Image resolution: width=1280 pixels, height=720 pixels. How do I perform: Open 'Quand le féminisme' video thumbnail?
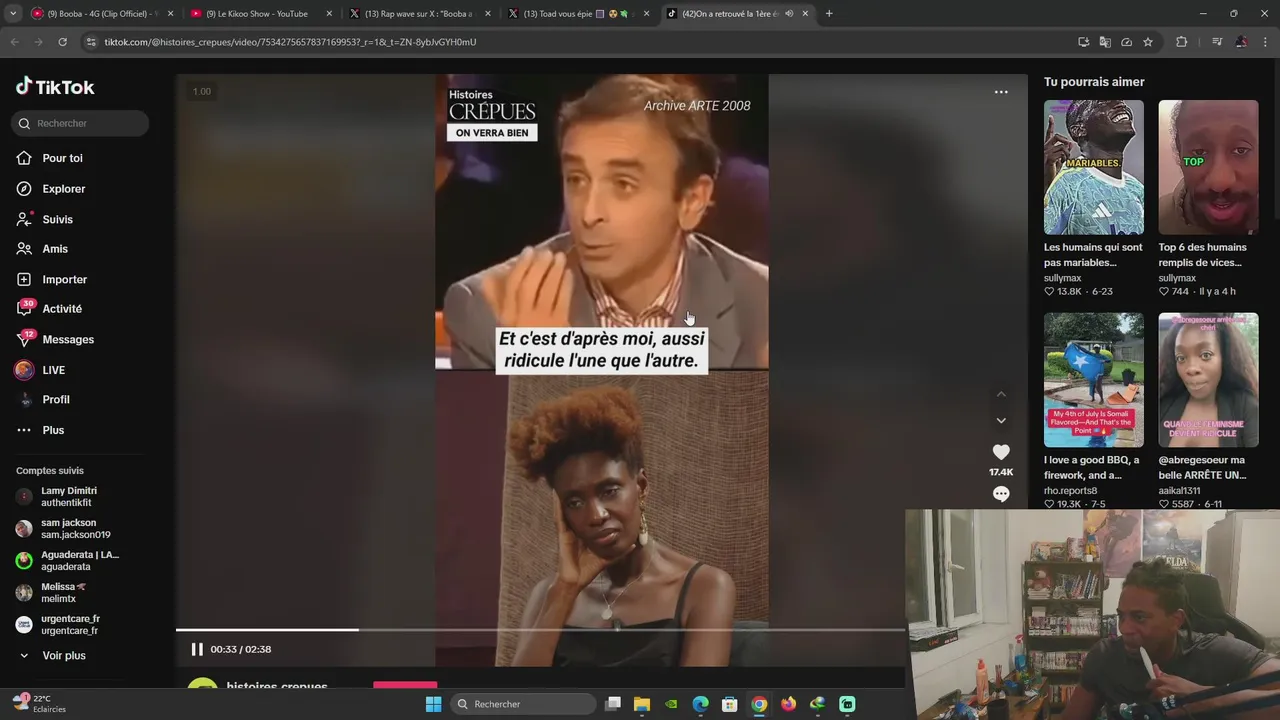click(1208, 380)
